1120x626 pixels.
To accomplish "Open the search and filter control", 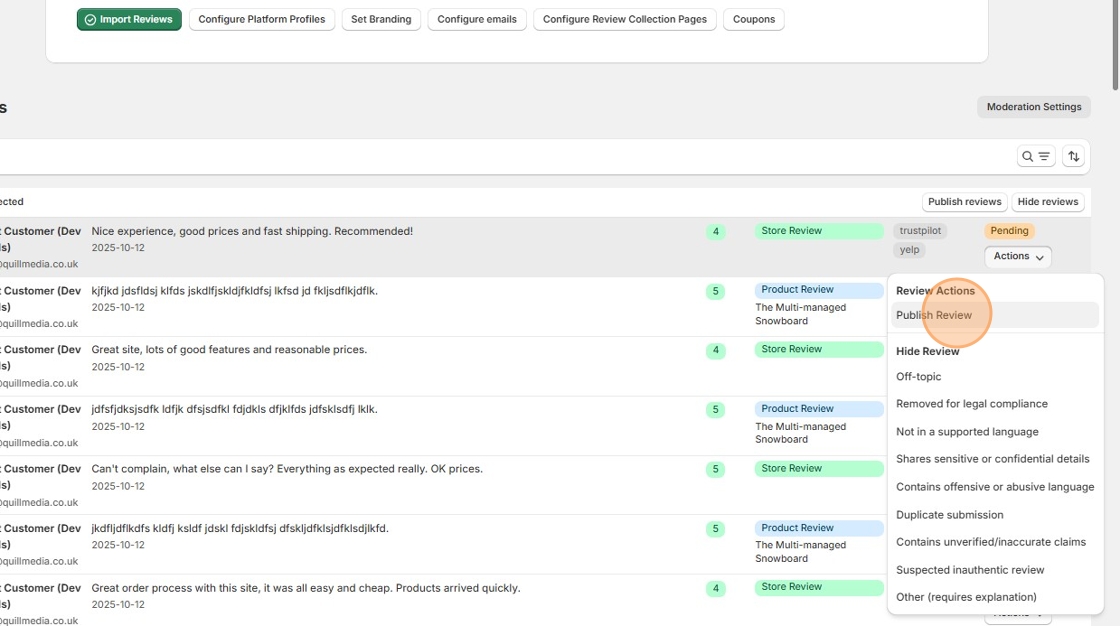I will click(1035, 156).
